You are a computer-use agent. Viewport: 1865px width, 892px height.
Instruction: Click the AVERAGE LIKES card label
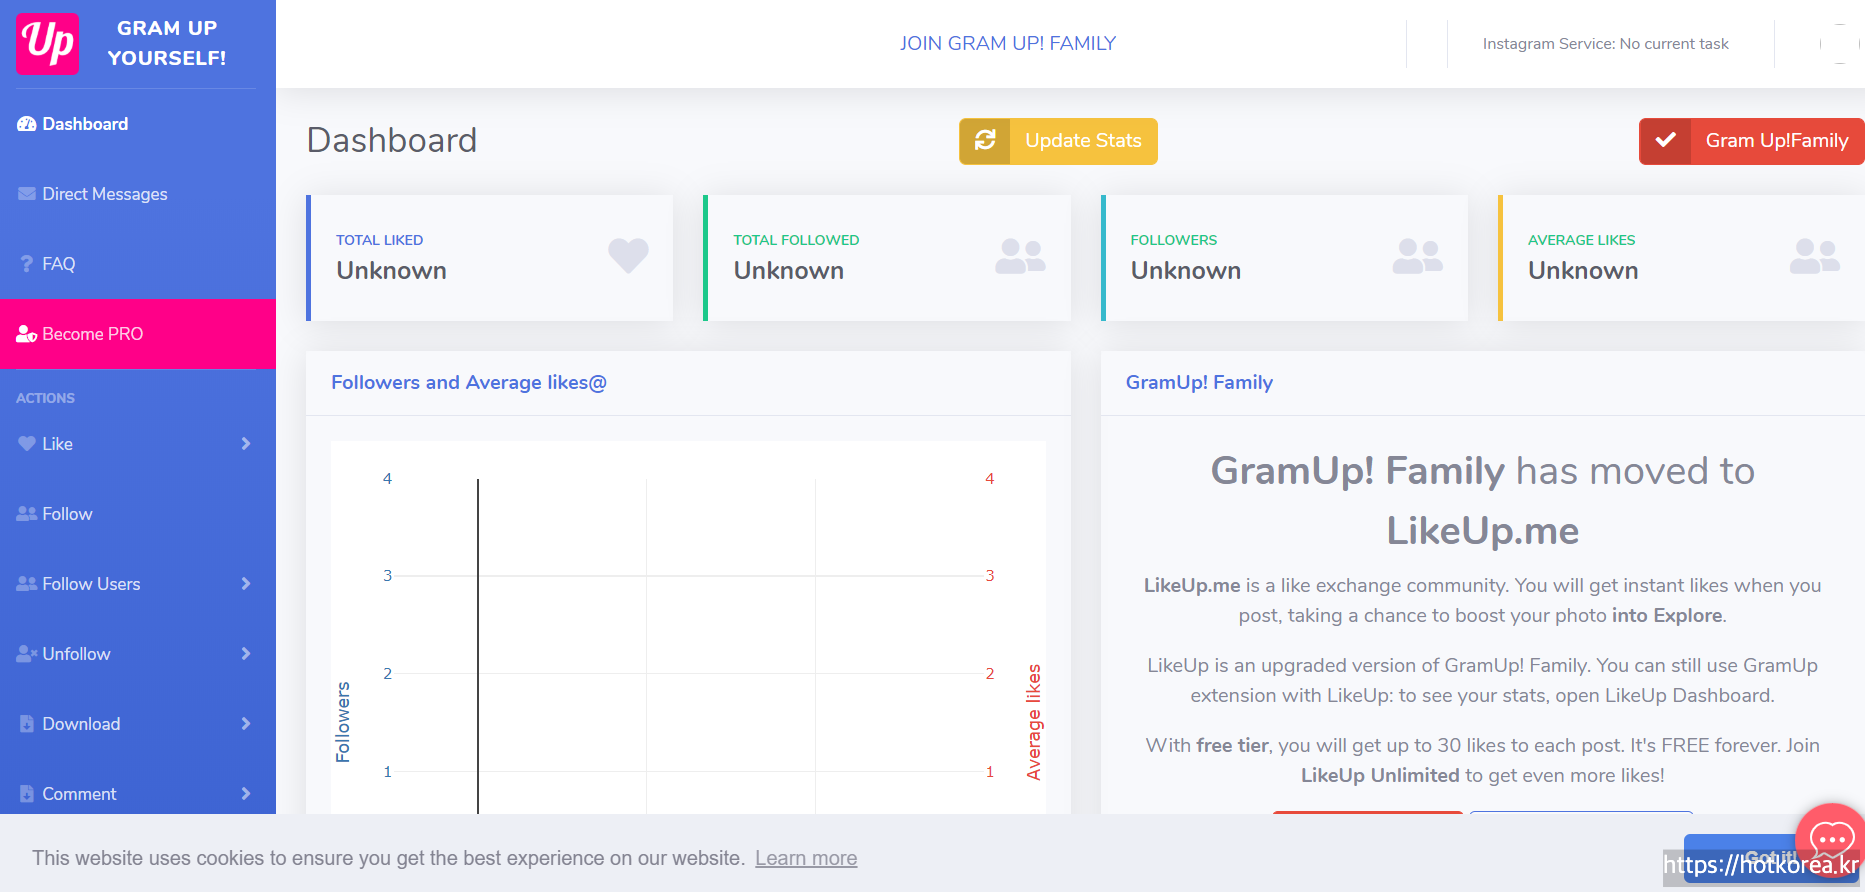click(x=1581, y=240)
